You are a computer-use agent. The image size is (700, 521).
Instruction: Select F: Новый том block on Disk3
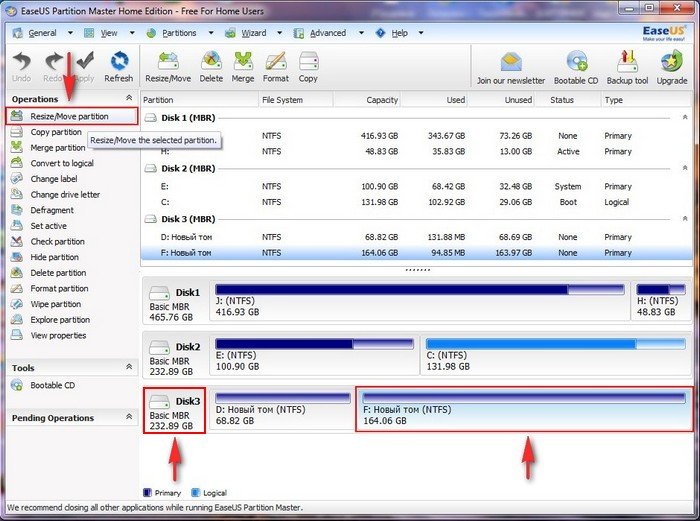525,409
